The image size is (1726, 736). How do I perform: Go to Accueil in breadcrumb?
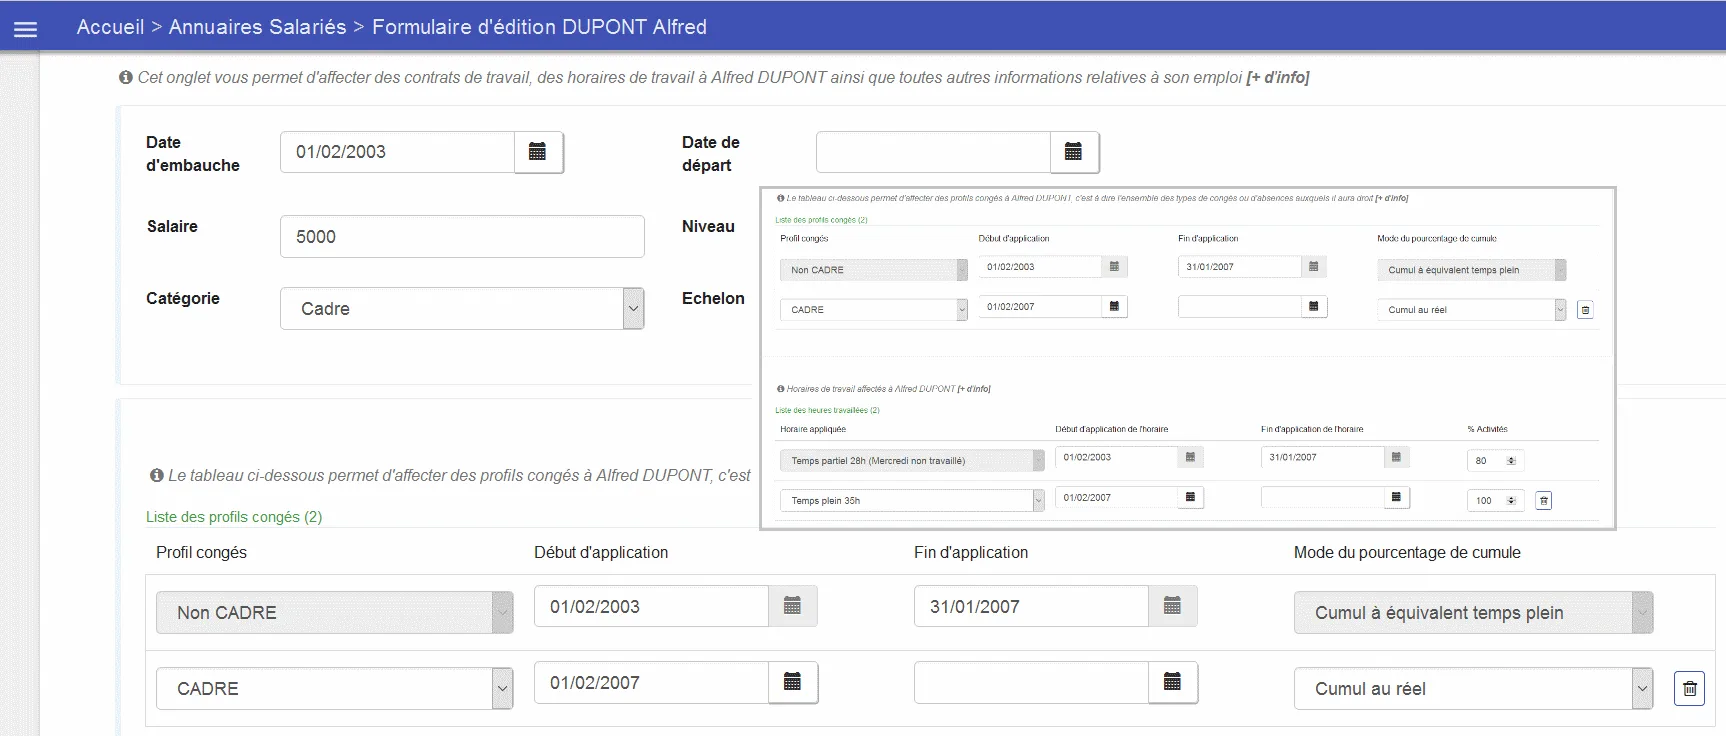click(x=110, y=27)
